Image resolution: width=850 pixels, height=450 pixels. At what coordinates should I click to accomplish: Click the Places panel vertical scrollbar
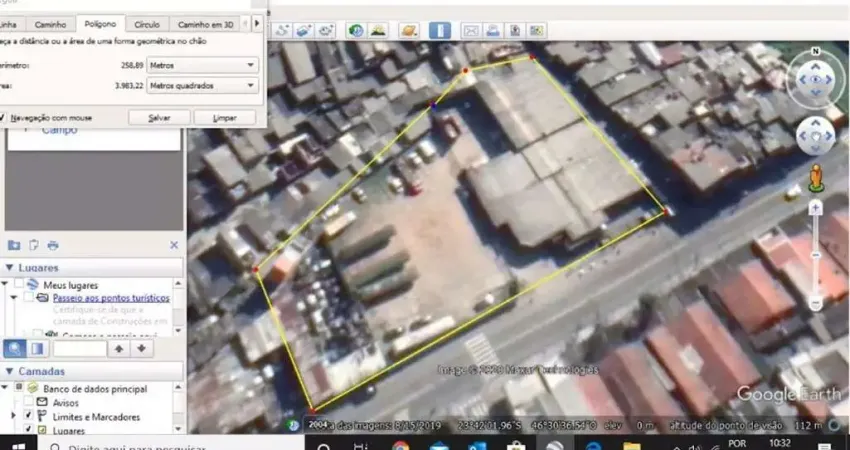pos(178,307)
